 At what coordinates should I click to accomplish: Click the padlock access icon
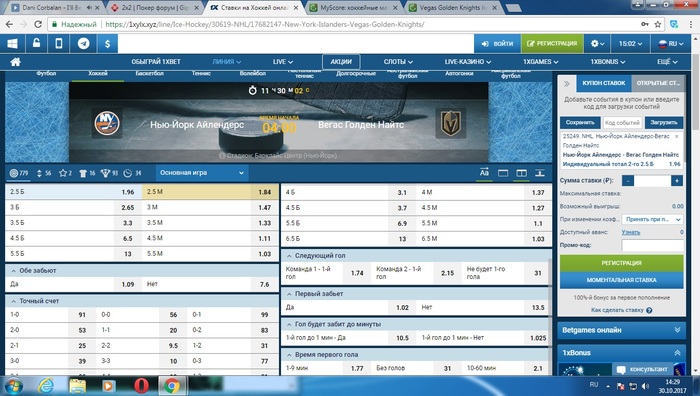[36, 44]
